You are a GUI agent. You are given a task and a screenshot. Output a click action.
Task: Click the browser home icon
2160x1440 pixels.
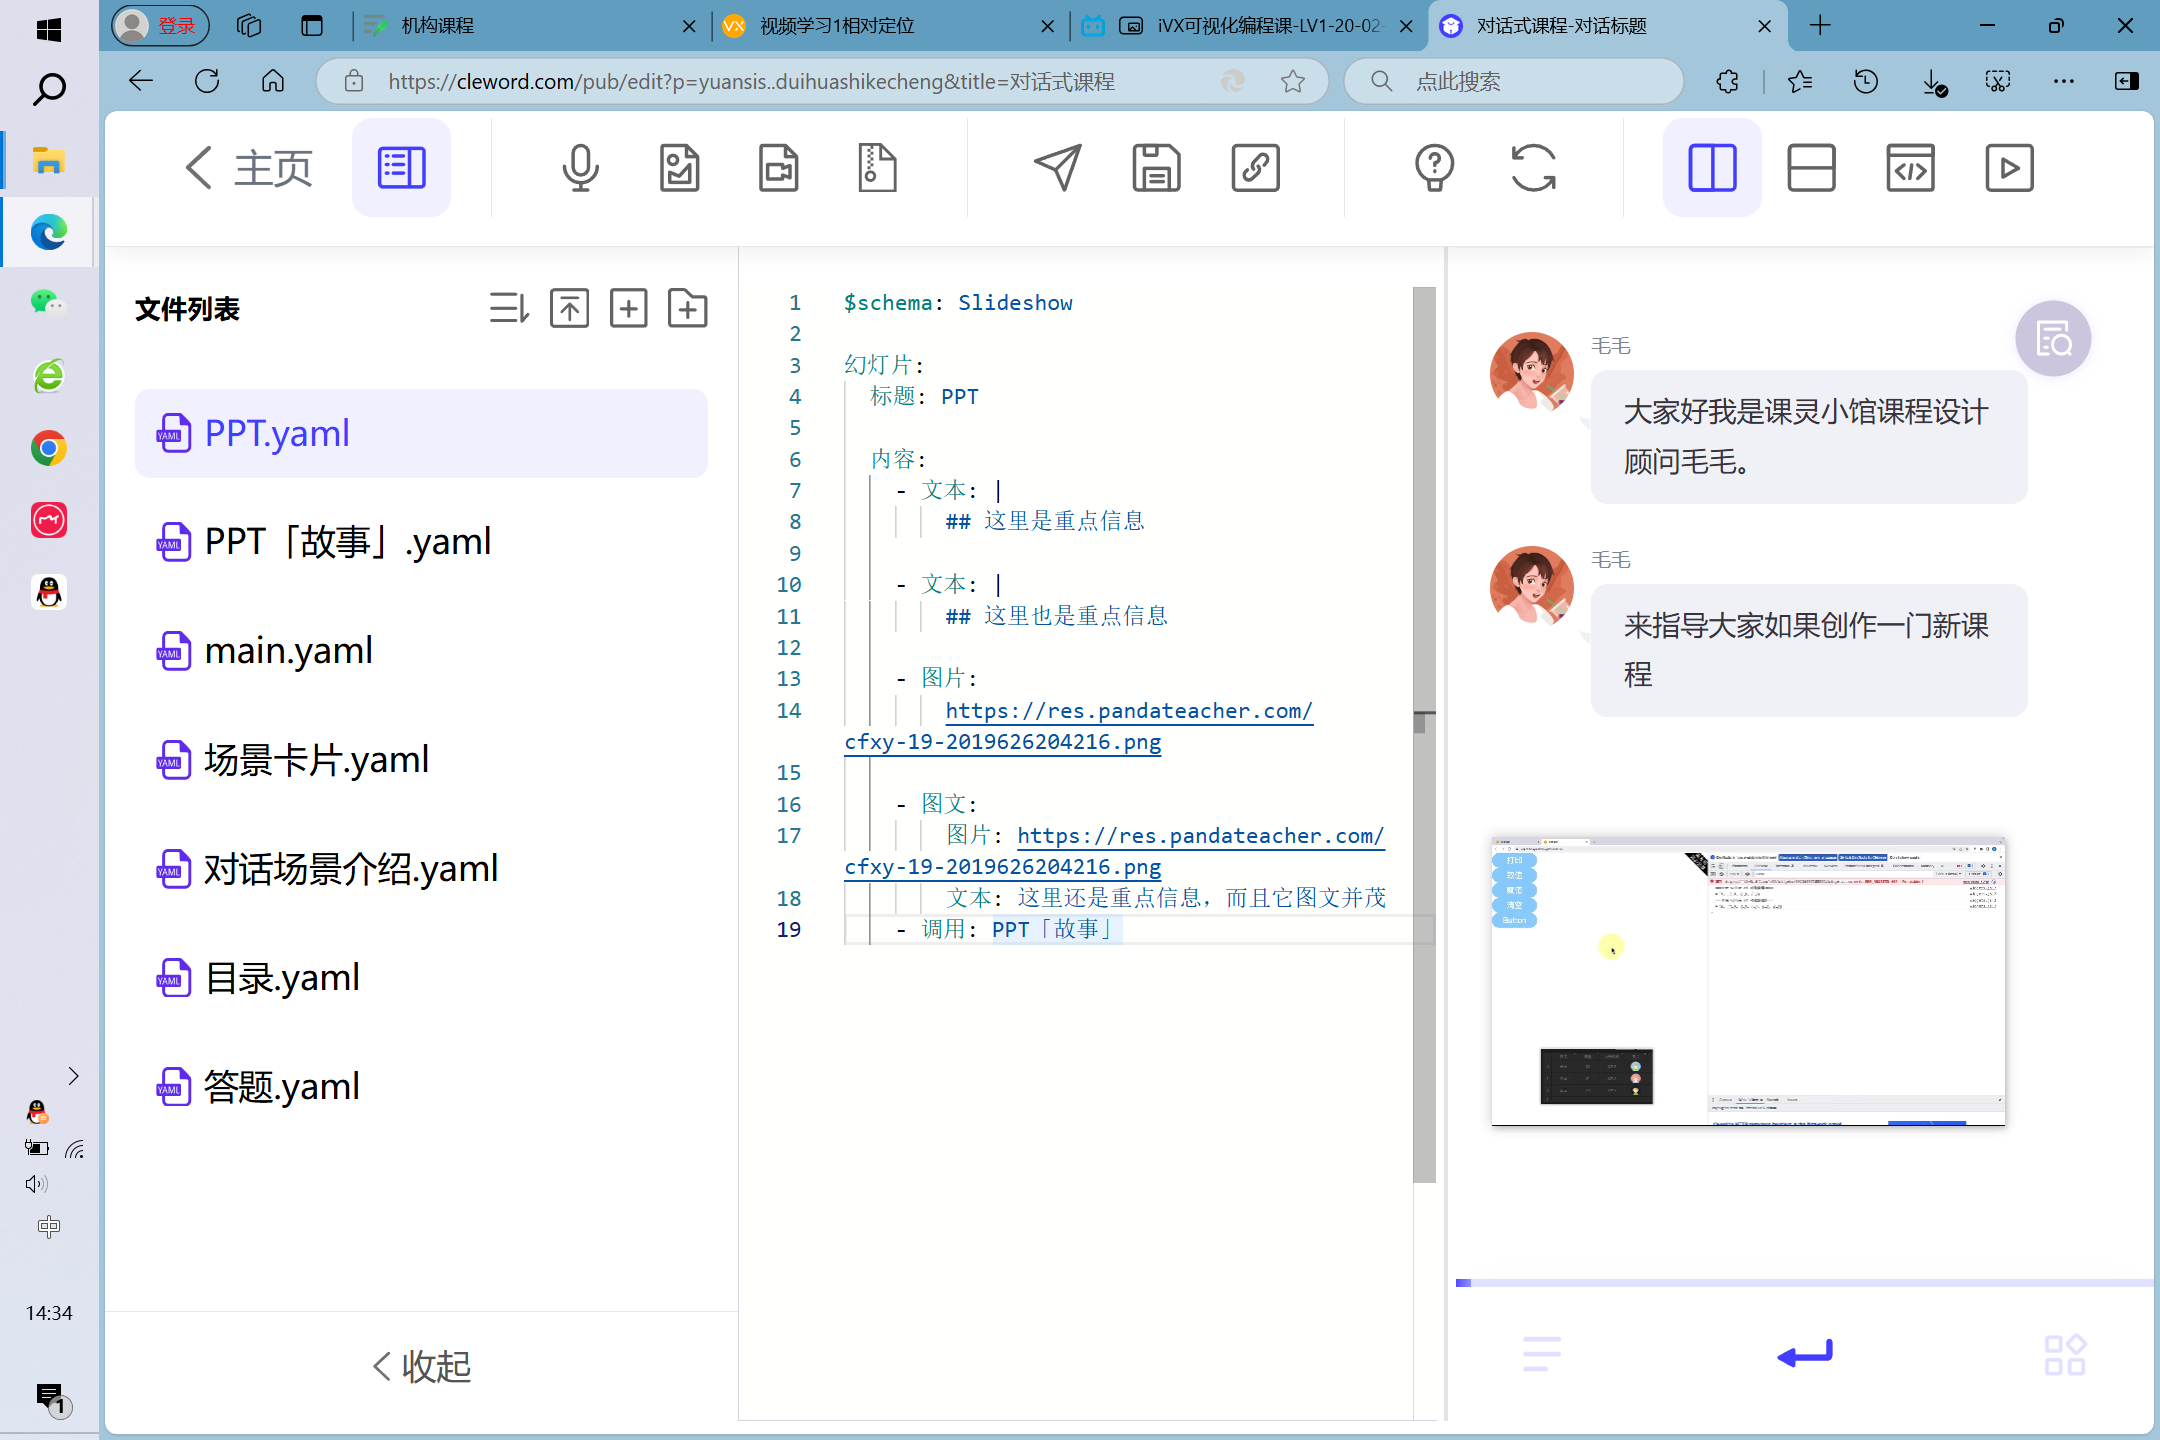(273, 81)
